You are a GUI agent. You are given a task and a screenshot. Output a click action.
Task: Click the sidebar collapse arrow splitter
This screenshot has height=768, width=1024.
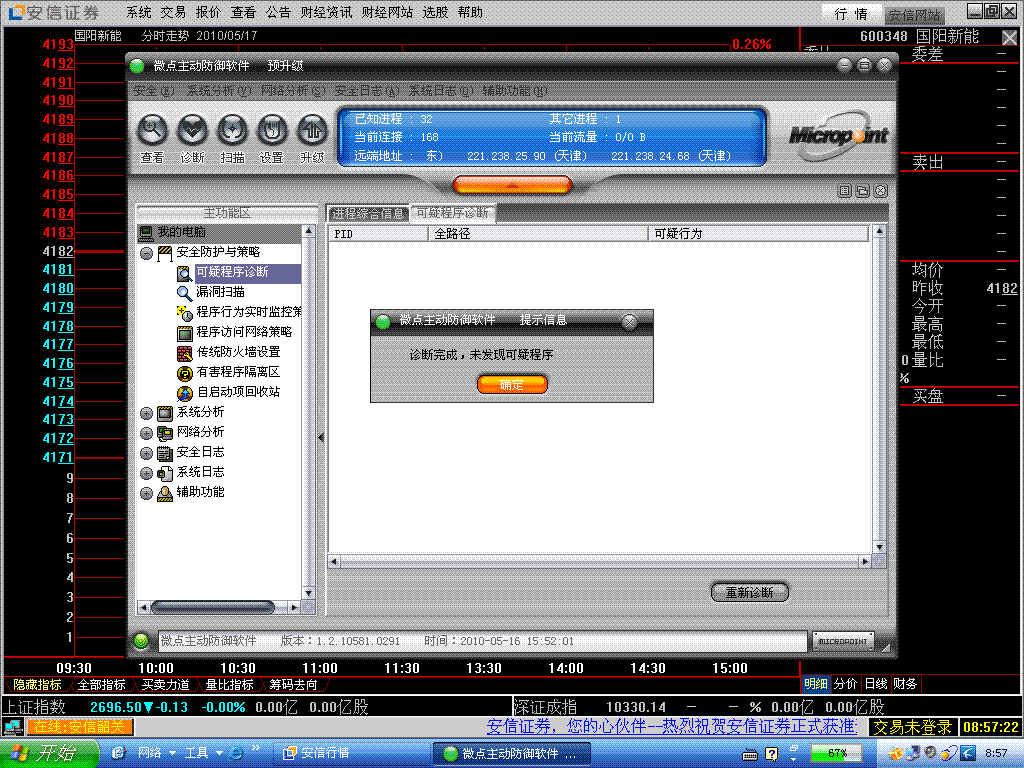tap(321, 438)
